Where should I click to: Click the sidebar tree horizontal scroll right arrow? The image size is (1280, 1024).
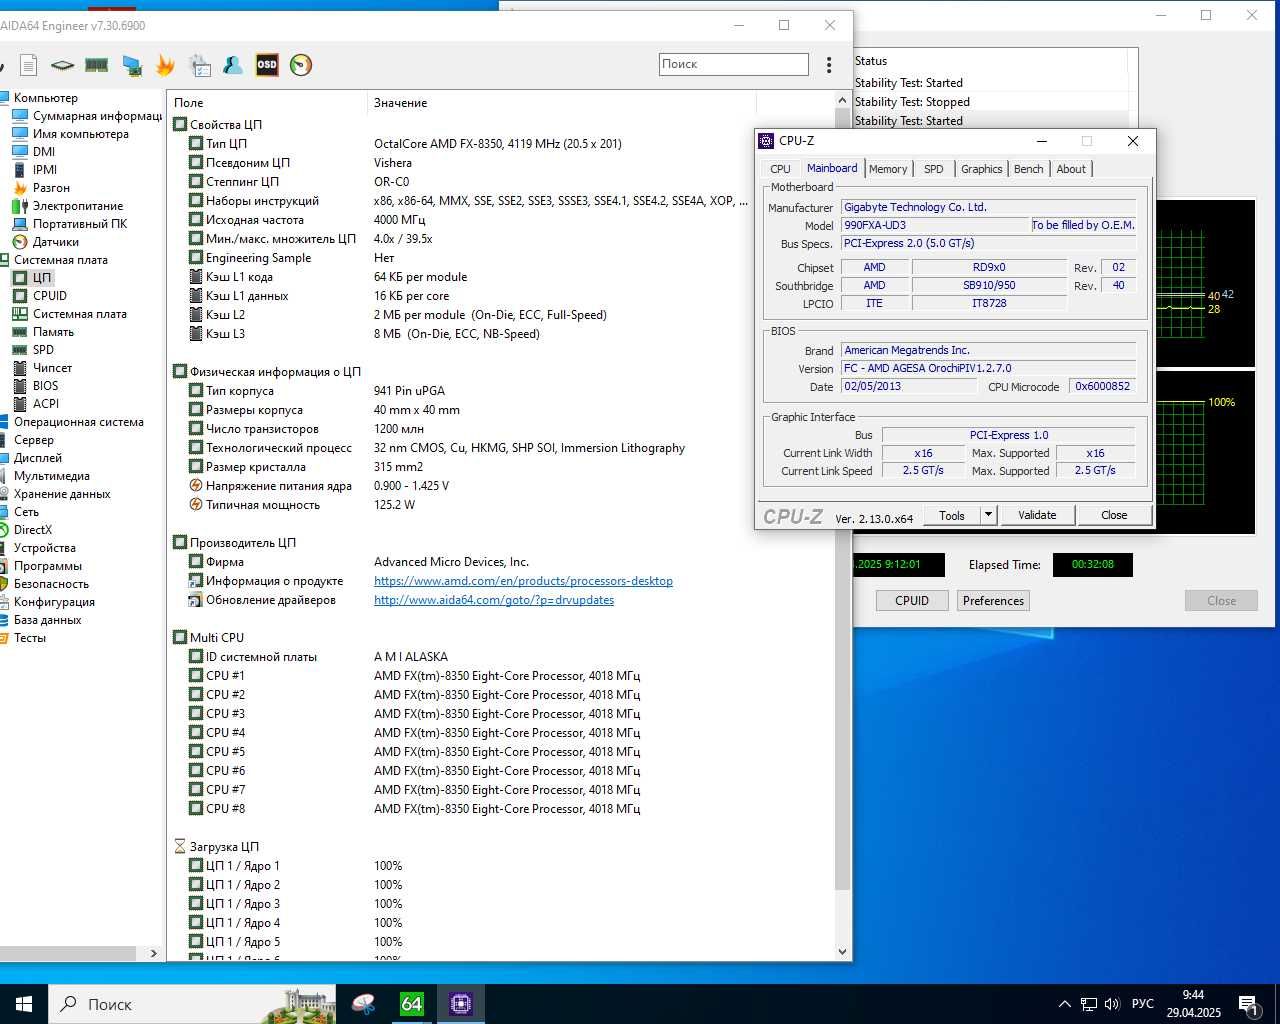(153, 953)
